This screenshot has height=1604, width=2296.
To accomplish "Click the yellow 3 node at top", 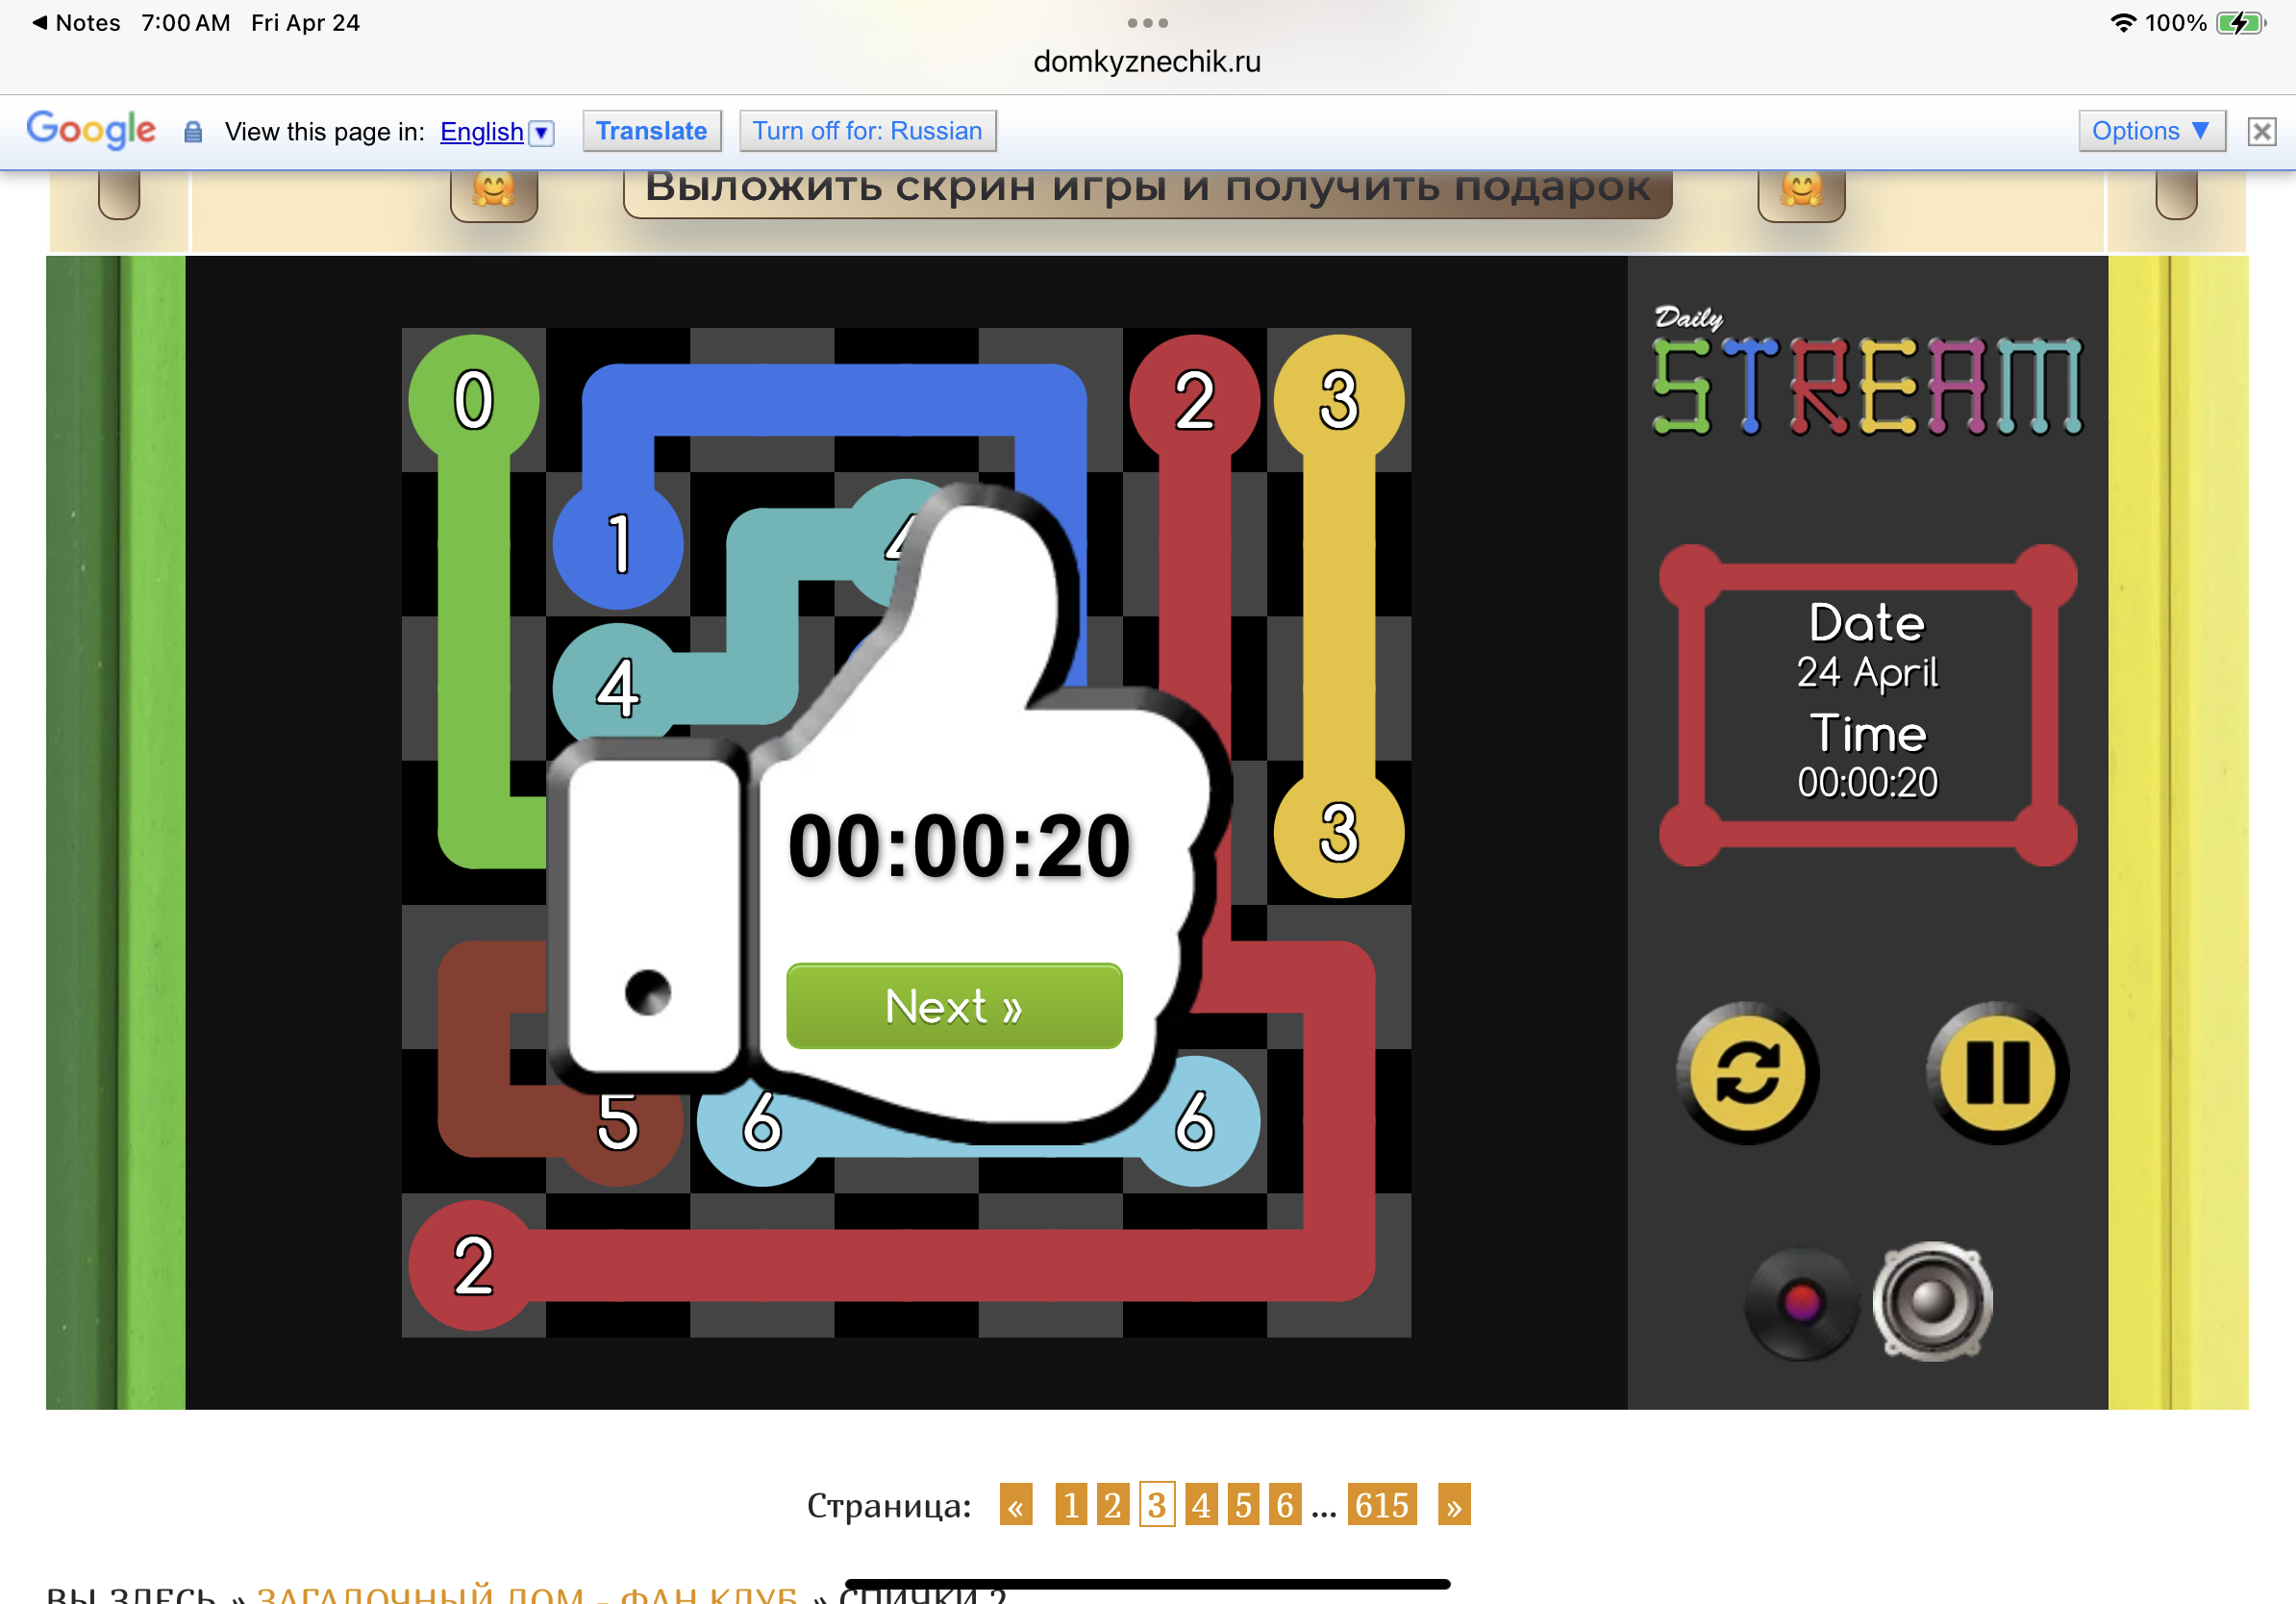I will [1338, 400].
